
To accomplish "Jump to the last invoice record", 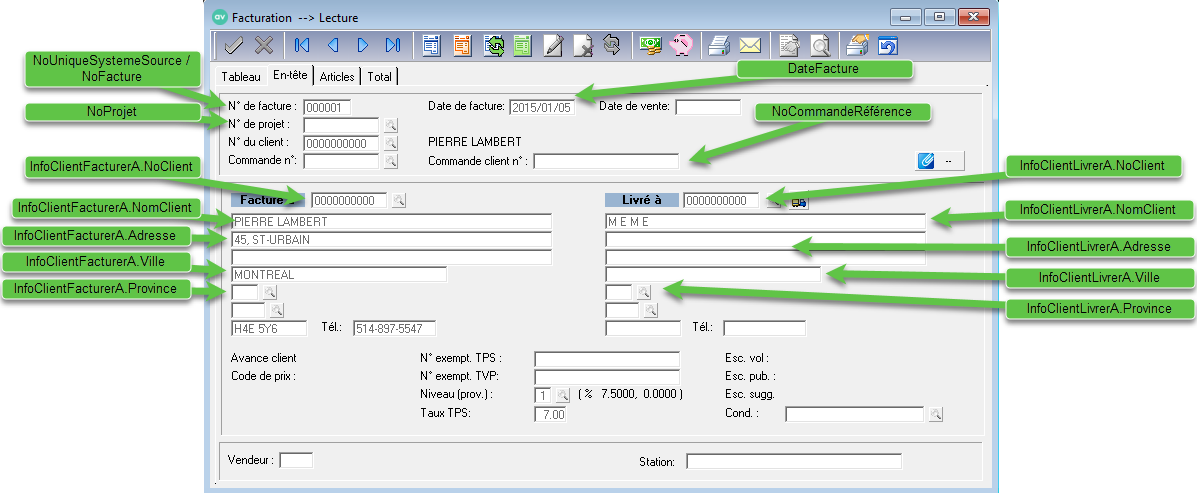I will (392, 45).
